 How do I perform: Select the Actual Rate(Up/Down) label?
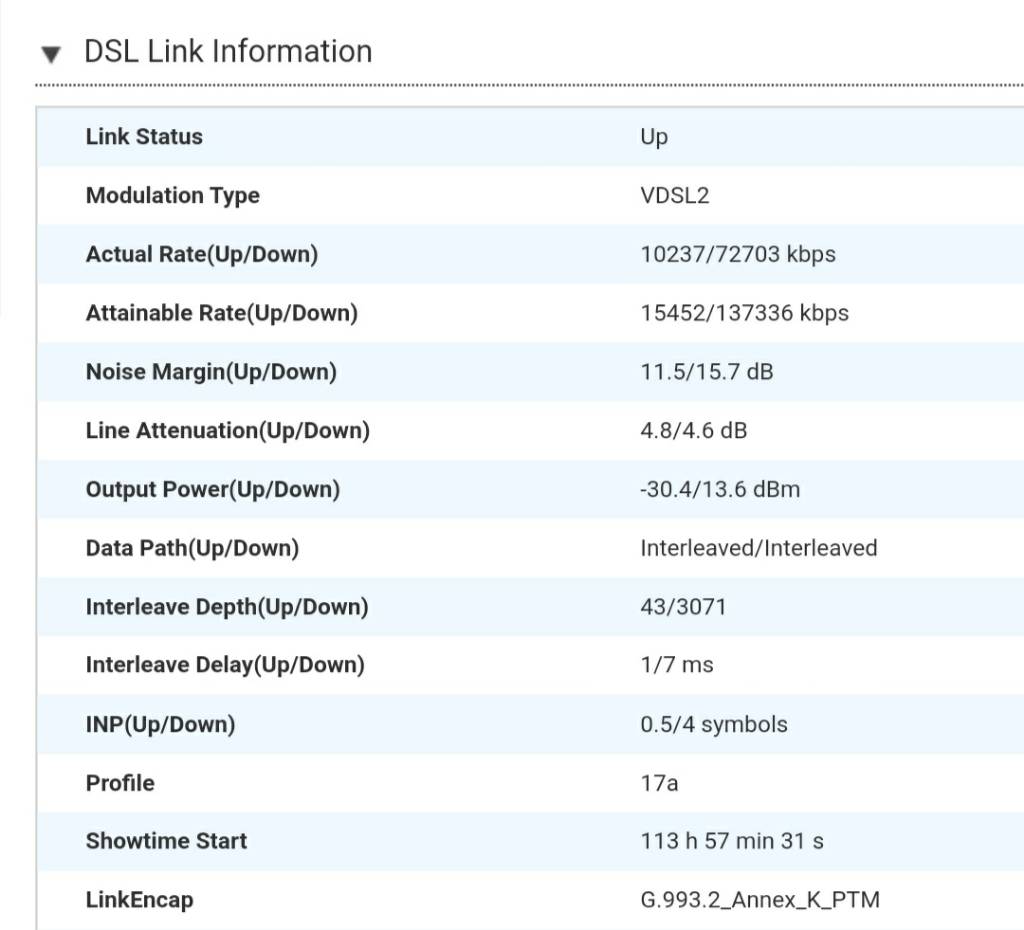[x=201, y=255]
